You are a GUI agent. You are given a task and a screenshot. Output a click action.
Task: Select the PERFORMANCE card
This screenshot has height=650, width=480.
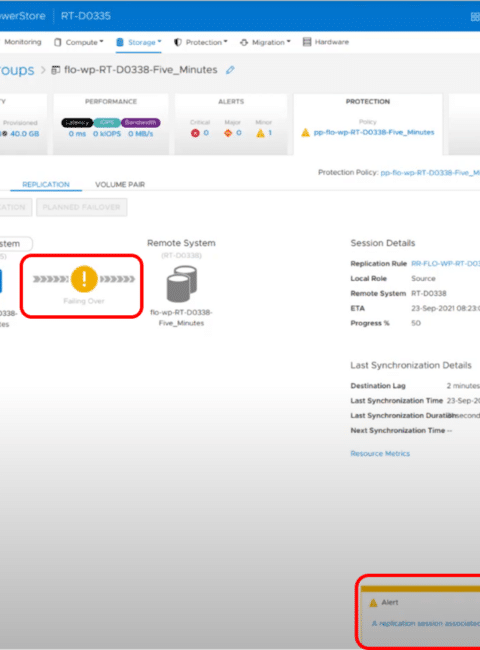111,124
